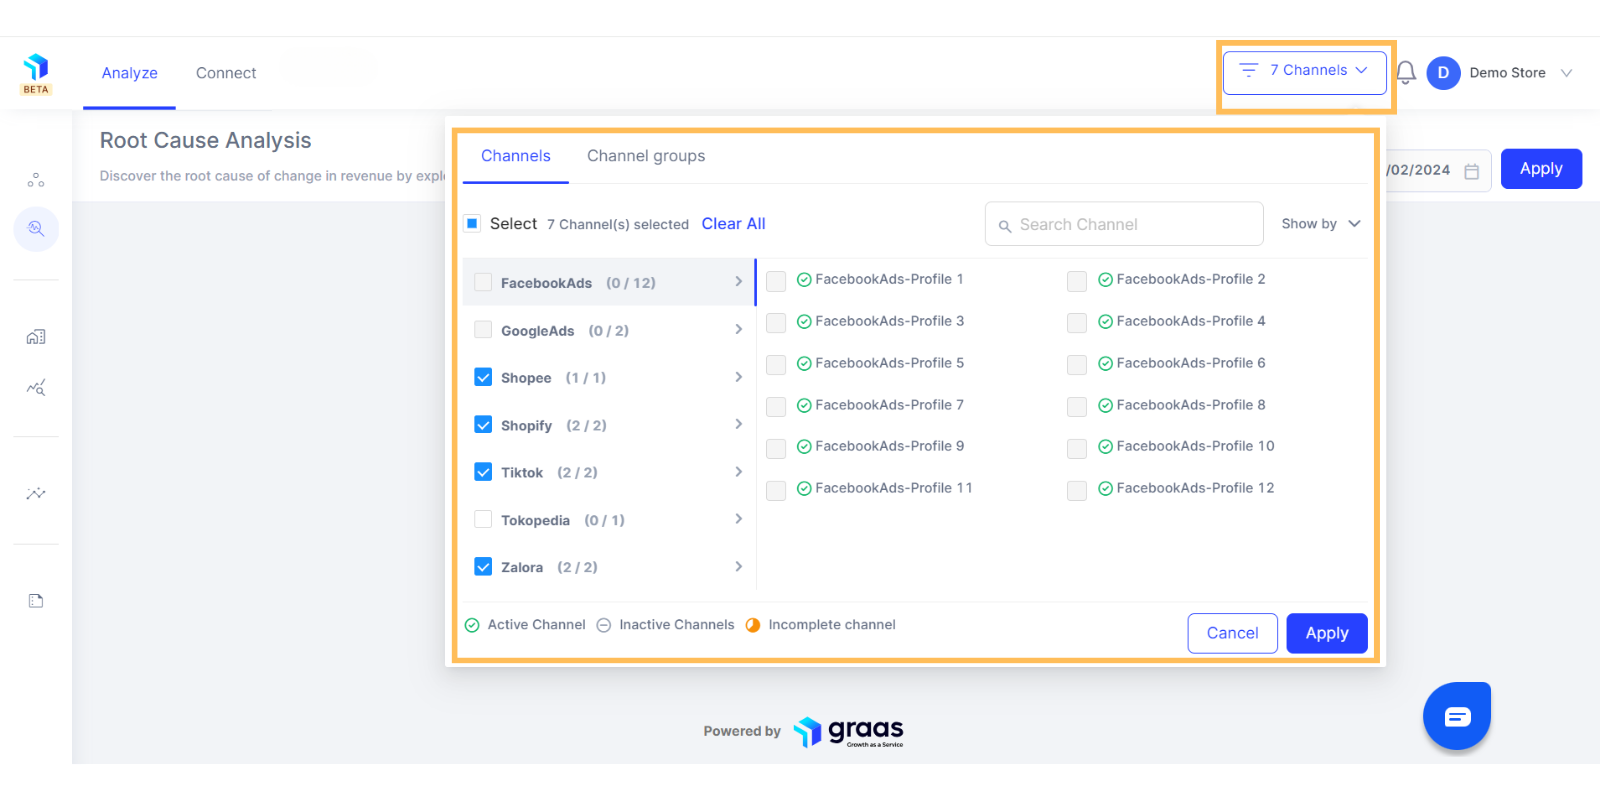
Task: Click the calendar icon in date field
Action: point(1471,171)
